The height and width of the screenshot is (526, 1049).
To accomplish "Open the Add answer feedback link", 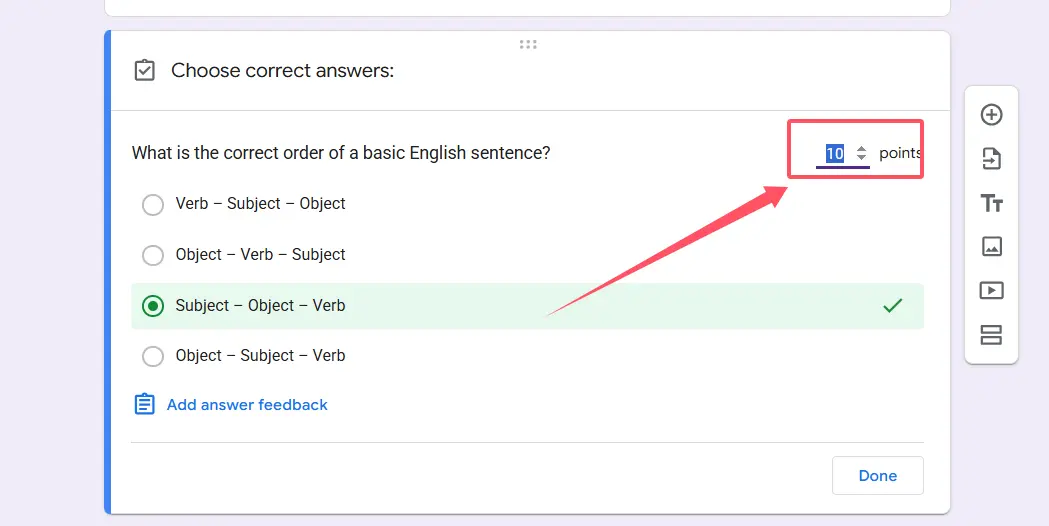I will 247,405.
